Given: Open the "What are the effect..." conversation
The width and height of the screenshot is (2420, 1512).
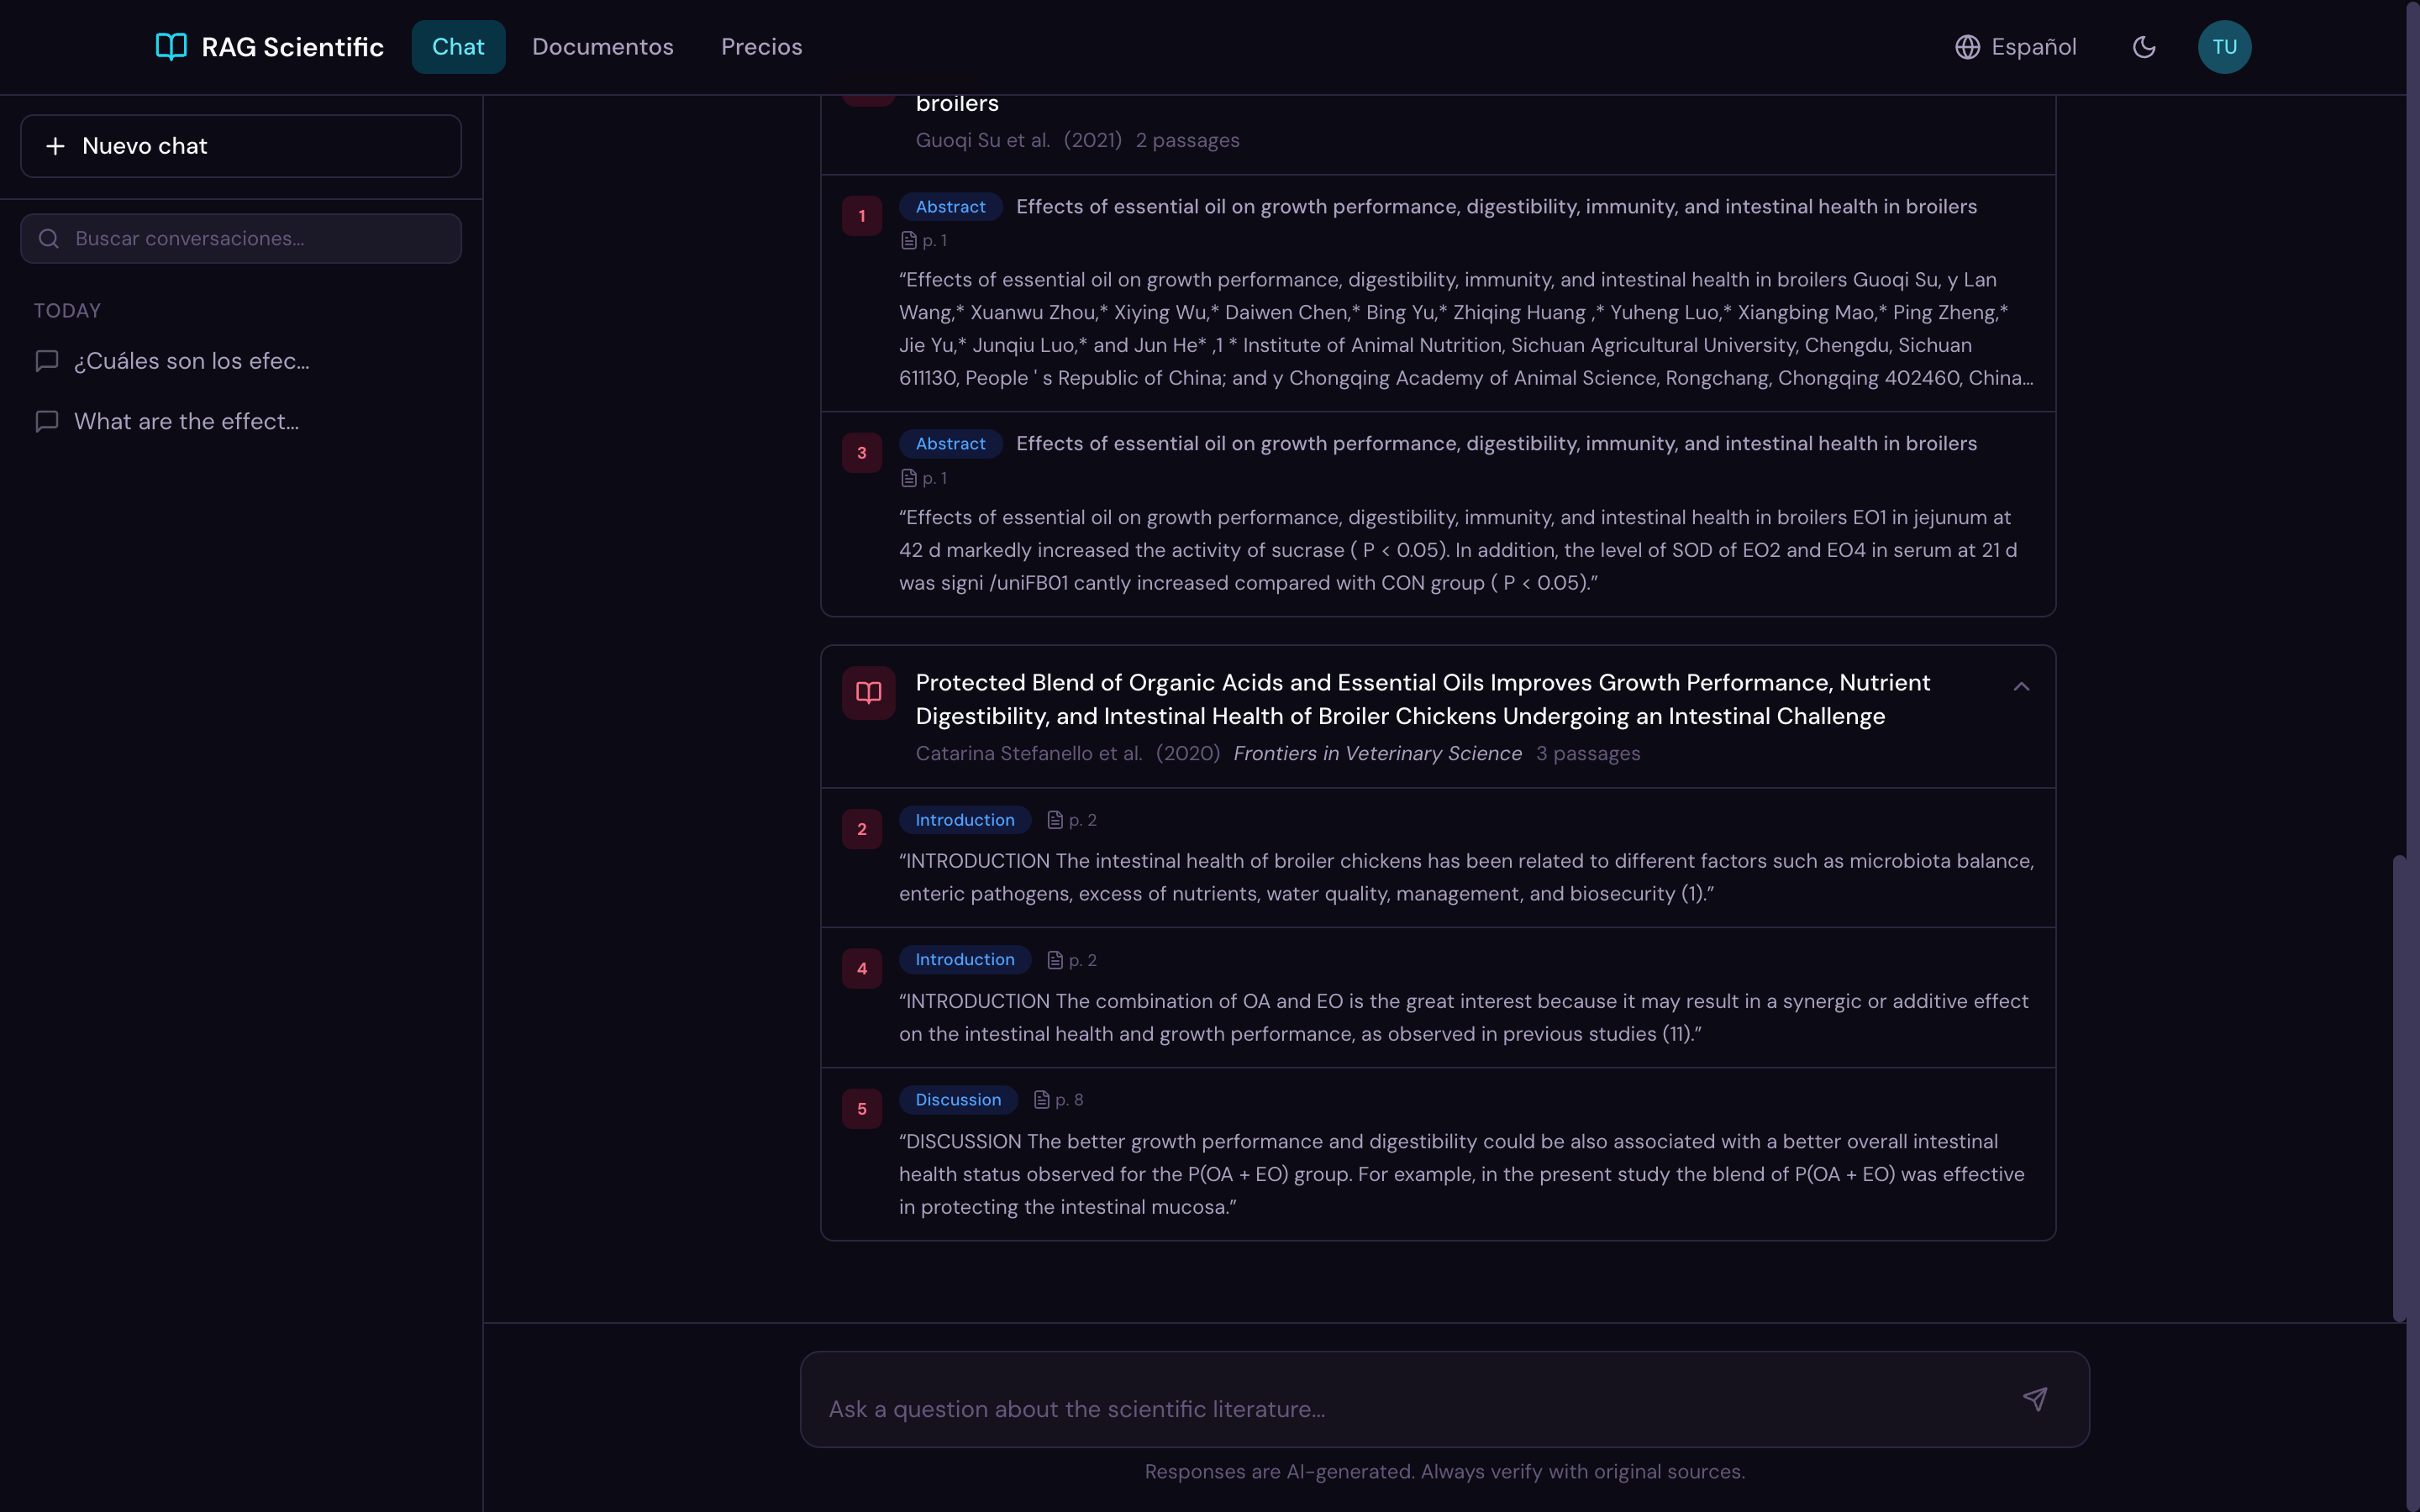Looking at the screenshot, I should point(186,422).
